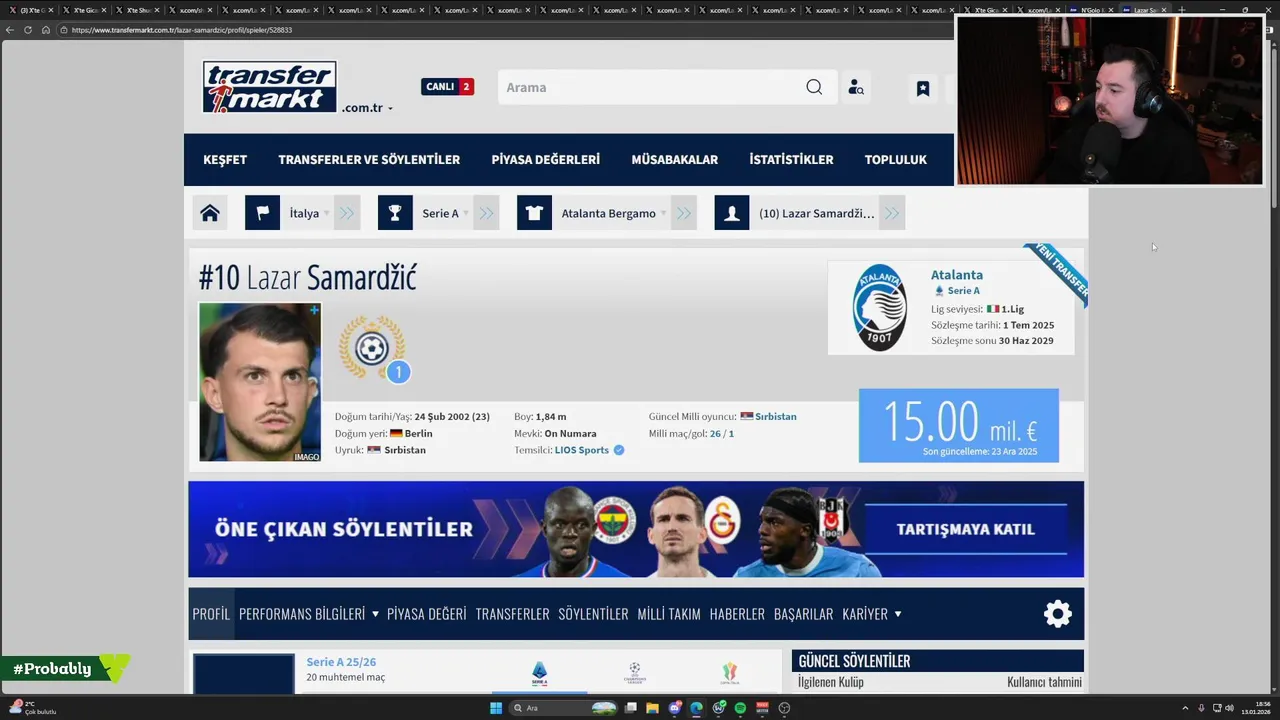This screenshot has height=720, width=1280.
Task: Open the İSTATİSTİKLER menu
Action: tap(791, 160)
